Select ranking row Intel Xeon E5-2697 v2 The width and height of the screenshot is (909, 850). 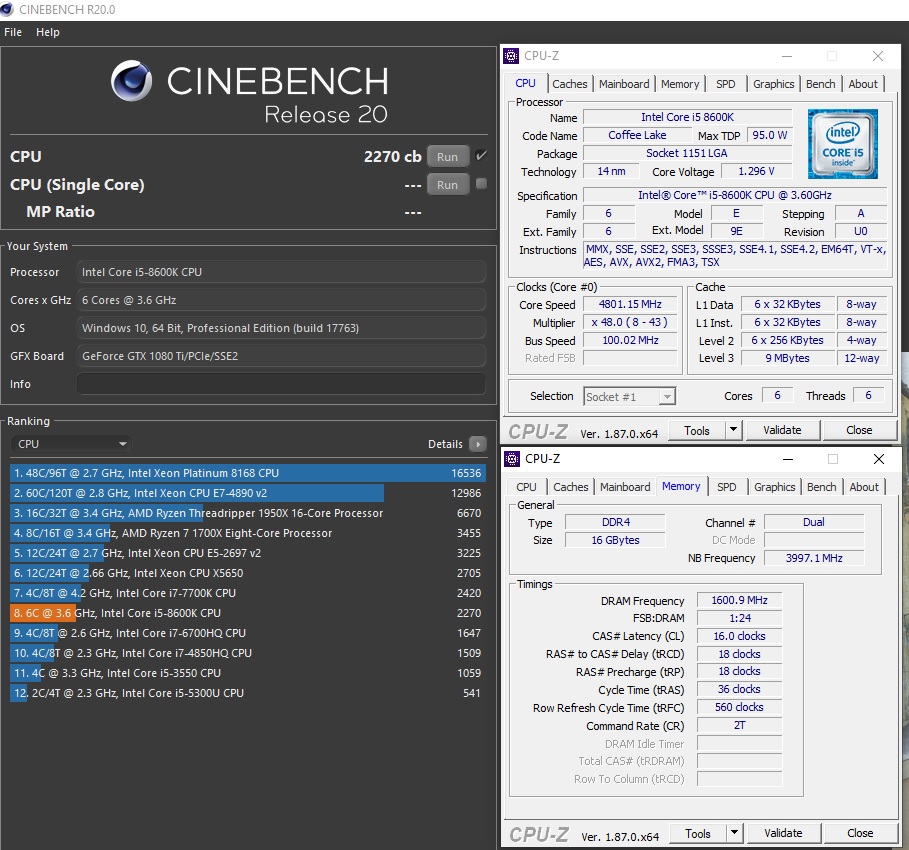pos(248,553)
